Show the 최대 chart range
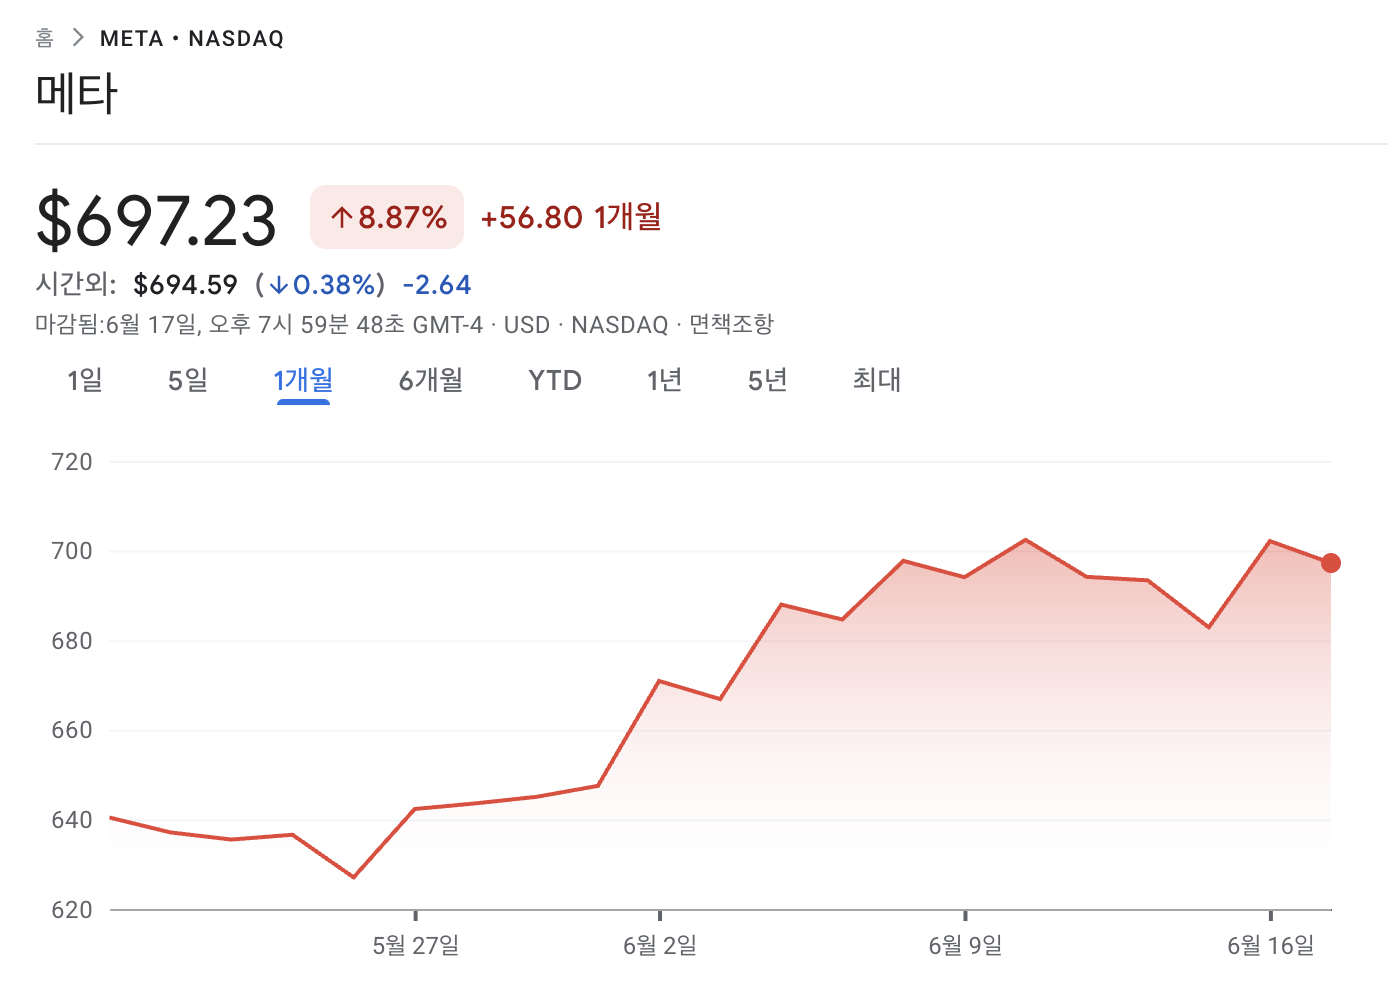This screenshot has height=986, width=1388. coord(877,380)
